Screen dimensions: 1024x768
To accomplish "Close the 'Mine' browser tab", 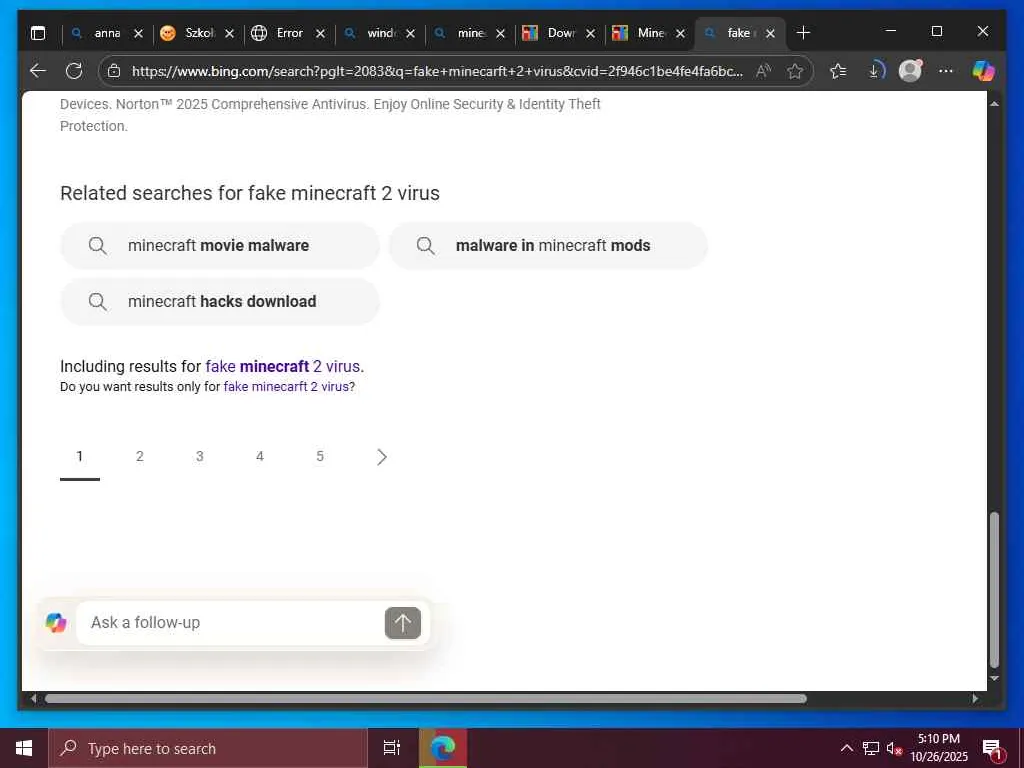I will point(680,33).
